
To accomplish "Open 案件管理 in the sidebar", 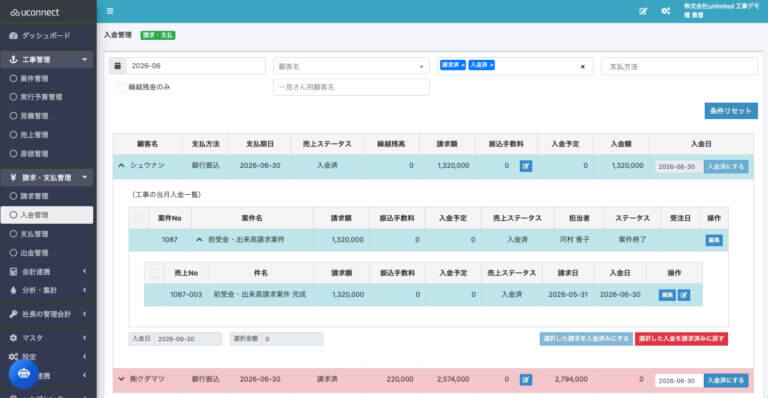I will [47, 78].
